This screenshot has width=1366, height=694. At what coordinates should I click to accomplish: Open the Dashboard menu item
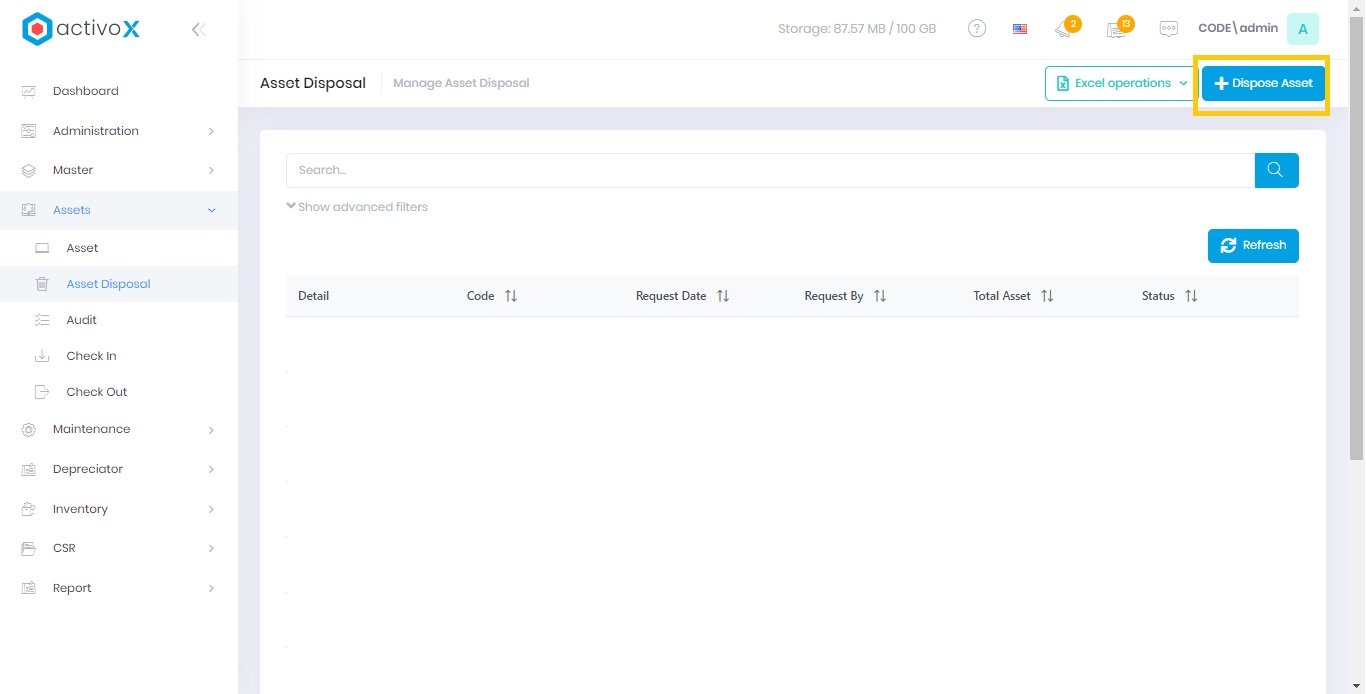point(85,91)
